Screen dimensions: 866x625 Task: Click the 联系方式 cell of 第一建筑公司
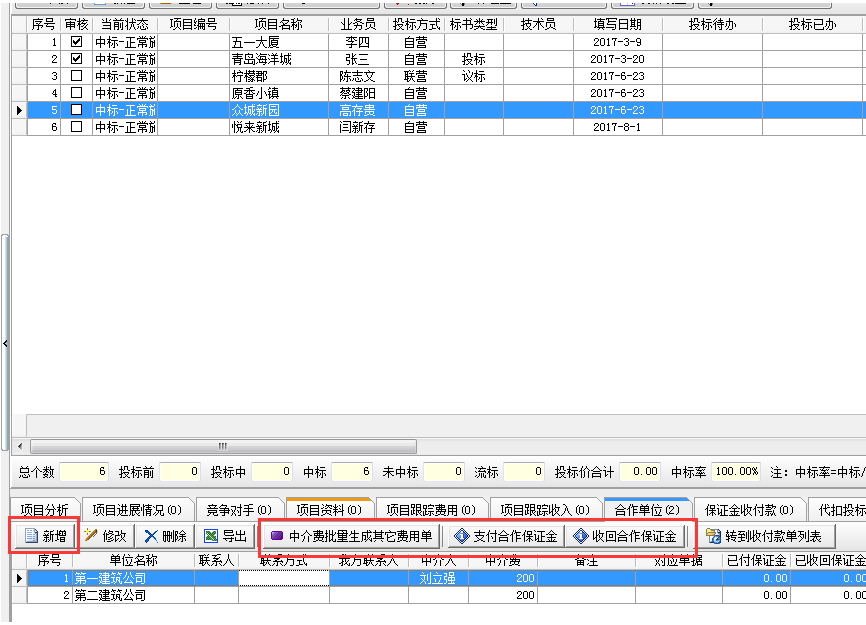click(284, 578)
